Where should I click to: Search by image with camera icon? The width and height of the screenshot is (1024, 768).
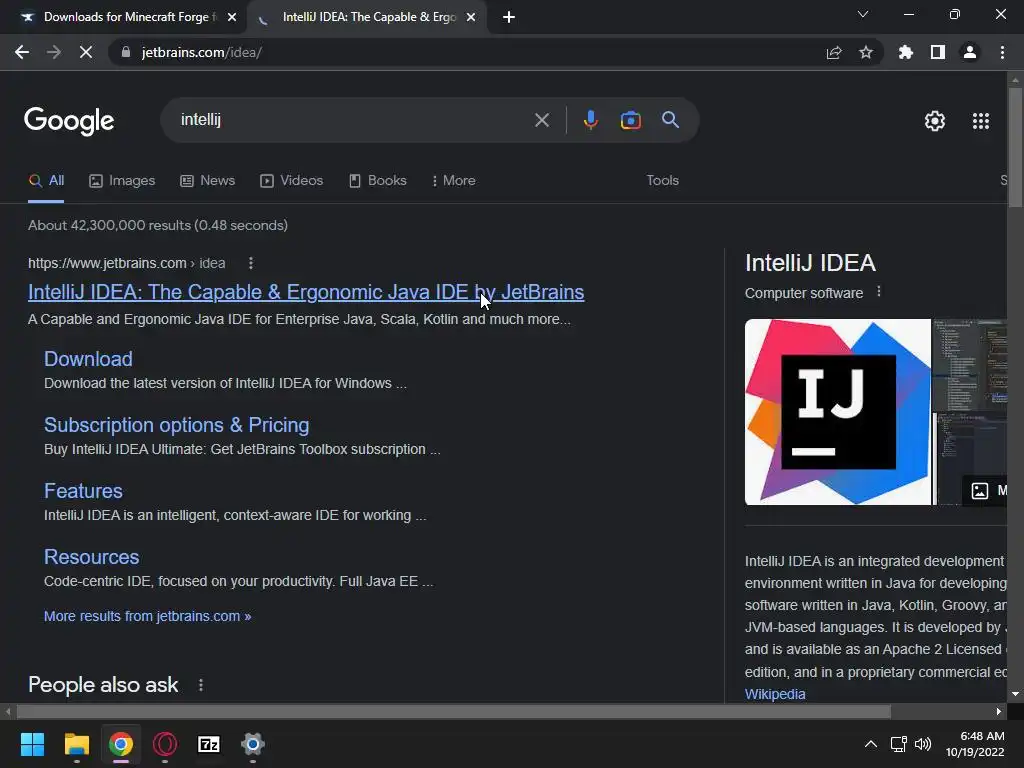(630, 120)
